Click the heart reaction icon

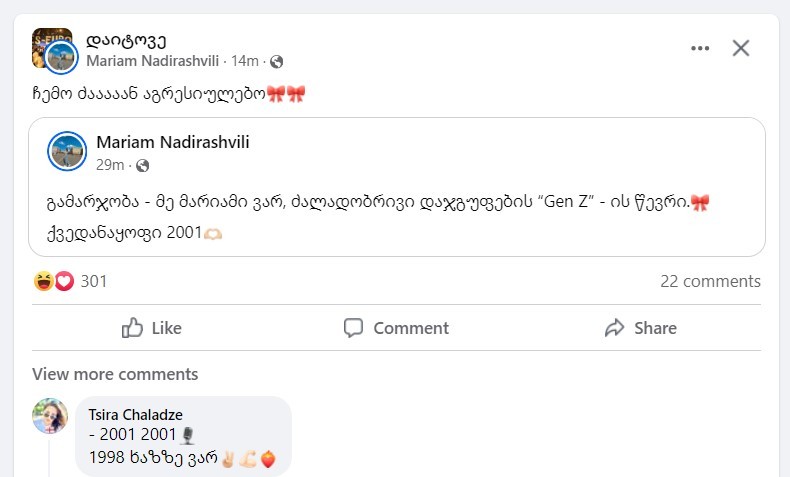click(x=64, y=281)
